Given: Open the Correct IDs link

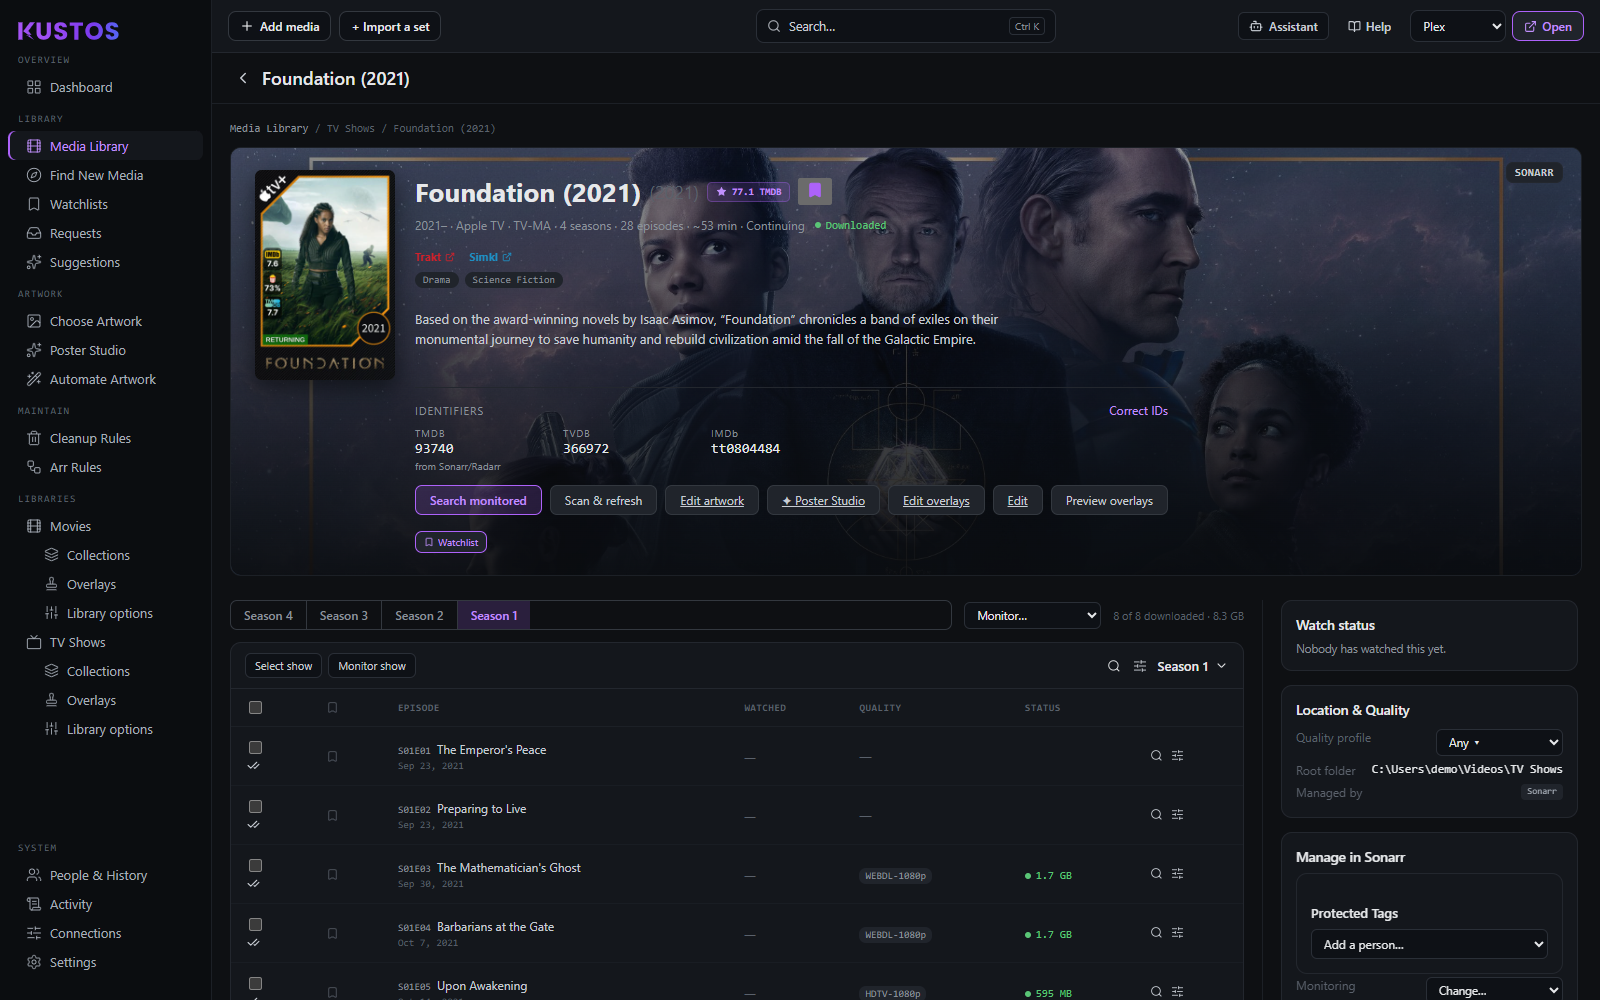Looking at the screenshot, I should click(x=1138, y=411).
